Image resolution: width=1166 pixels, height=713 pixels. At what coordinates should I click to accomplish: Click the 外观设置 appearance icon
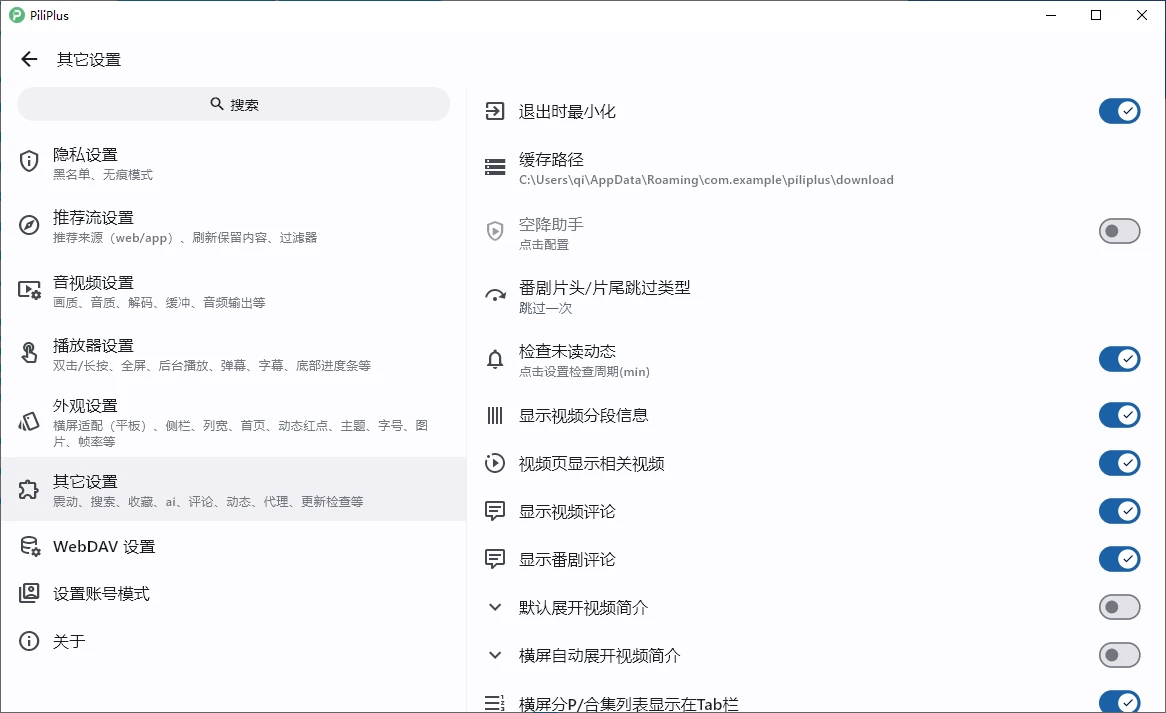[29, 421]
